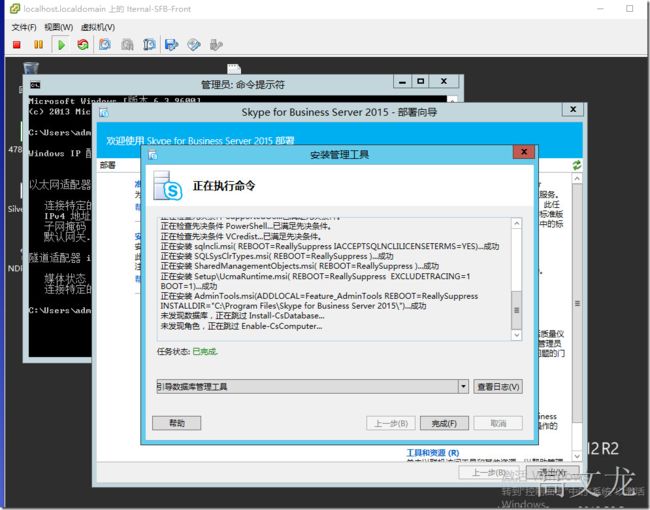
Task: Click the log output scroll-down arrow
Action: pos(517,335)
